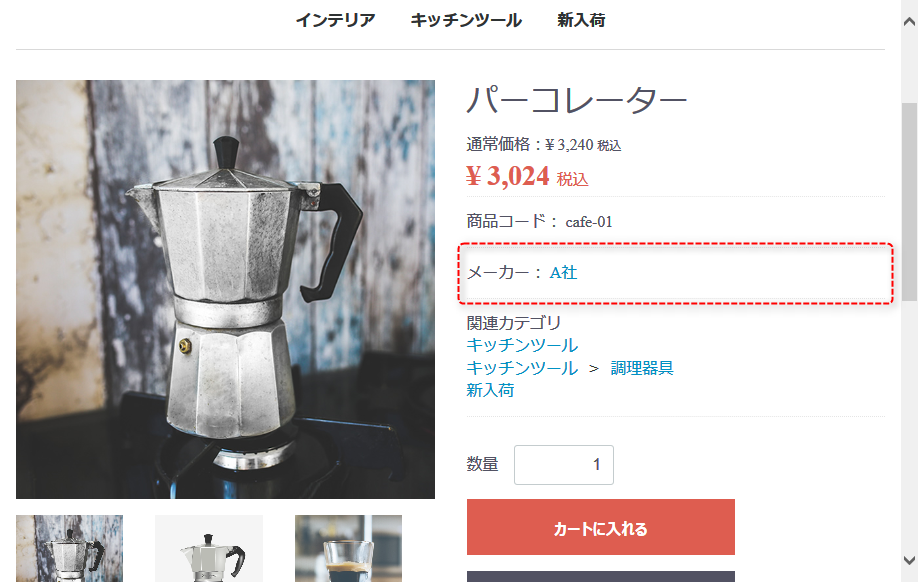Click the scrollbar down arrow

tap(909, 560)
